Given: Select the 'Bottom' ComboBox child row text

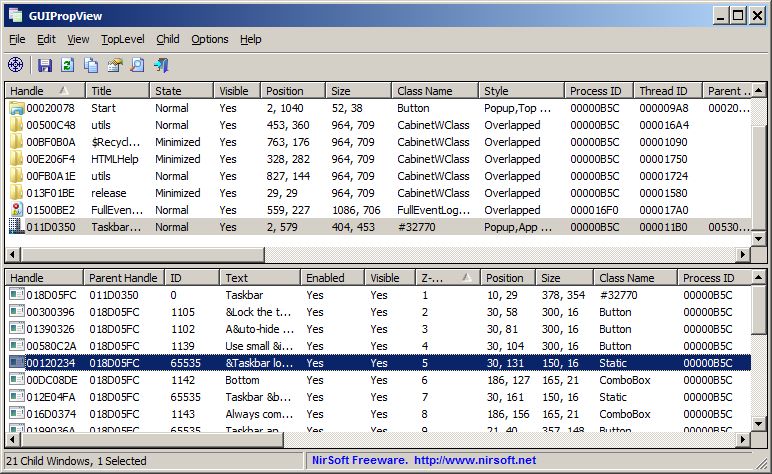Looking at the screenshot, I should click(x=242, y=380).
